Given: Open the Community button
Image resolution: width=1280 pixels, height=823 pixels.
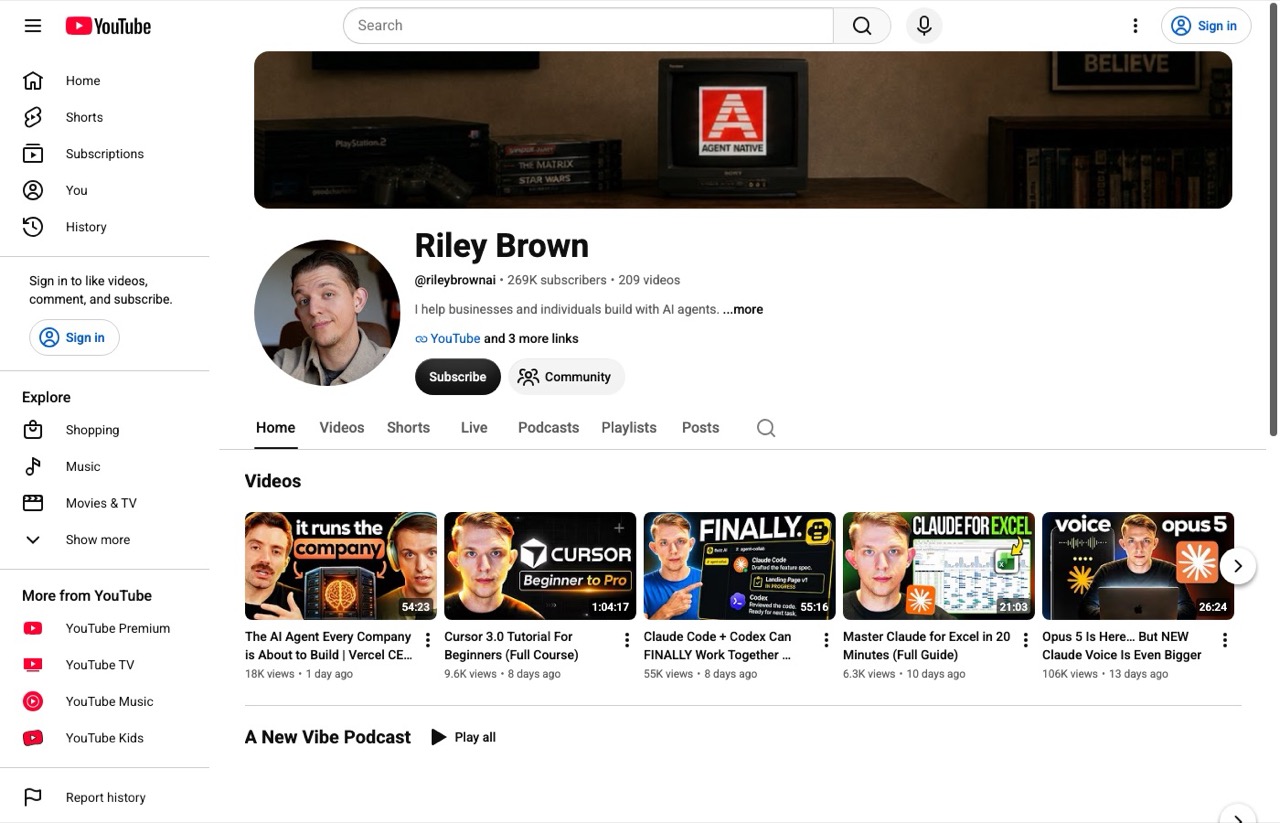Looking at the screenshot, I should (x=566, y=377).
